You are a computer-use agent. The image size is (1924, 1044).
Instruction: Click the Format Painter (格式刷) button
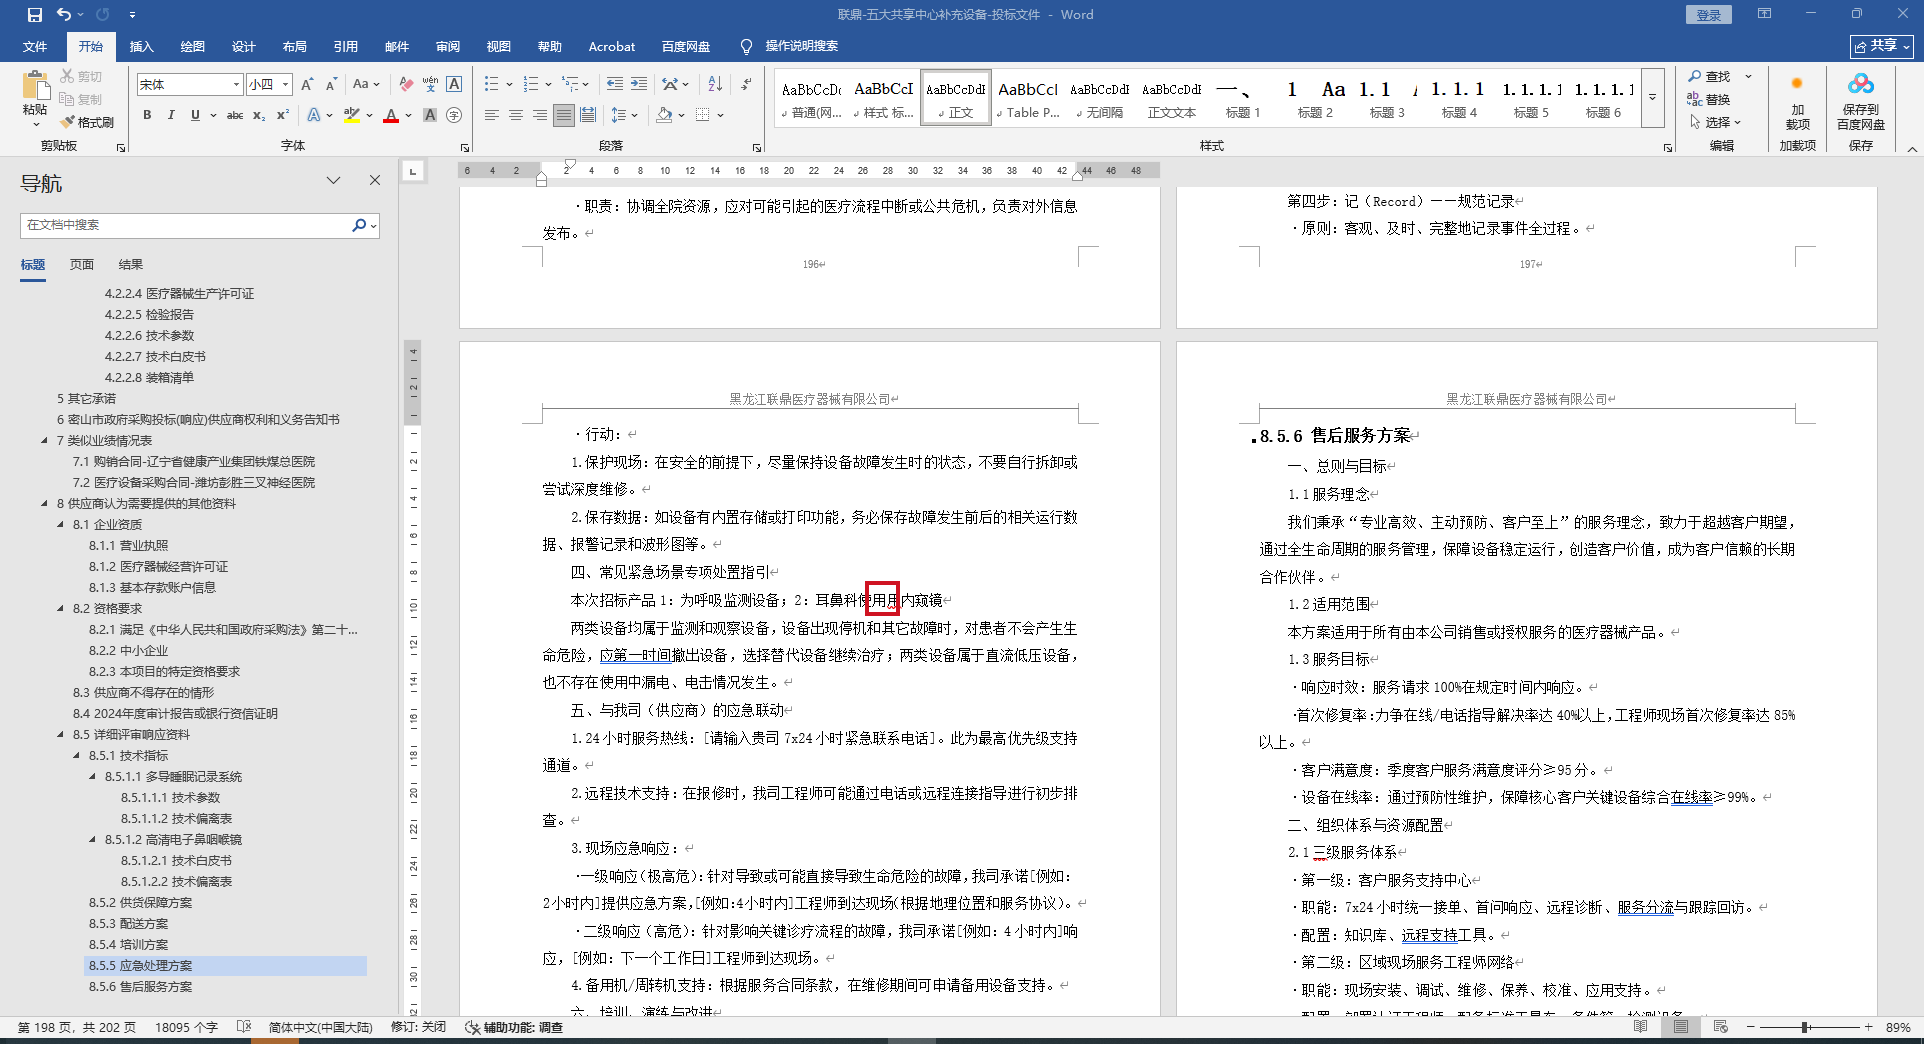click(88, 122)
